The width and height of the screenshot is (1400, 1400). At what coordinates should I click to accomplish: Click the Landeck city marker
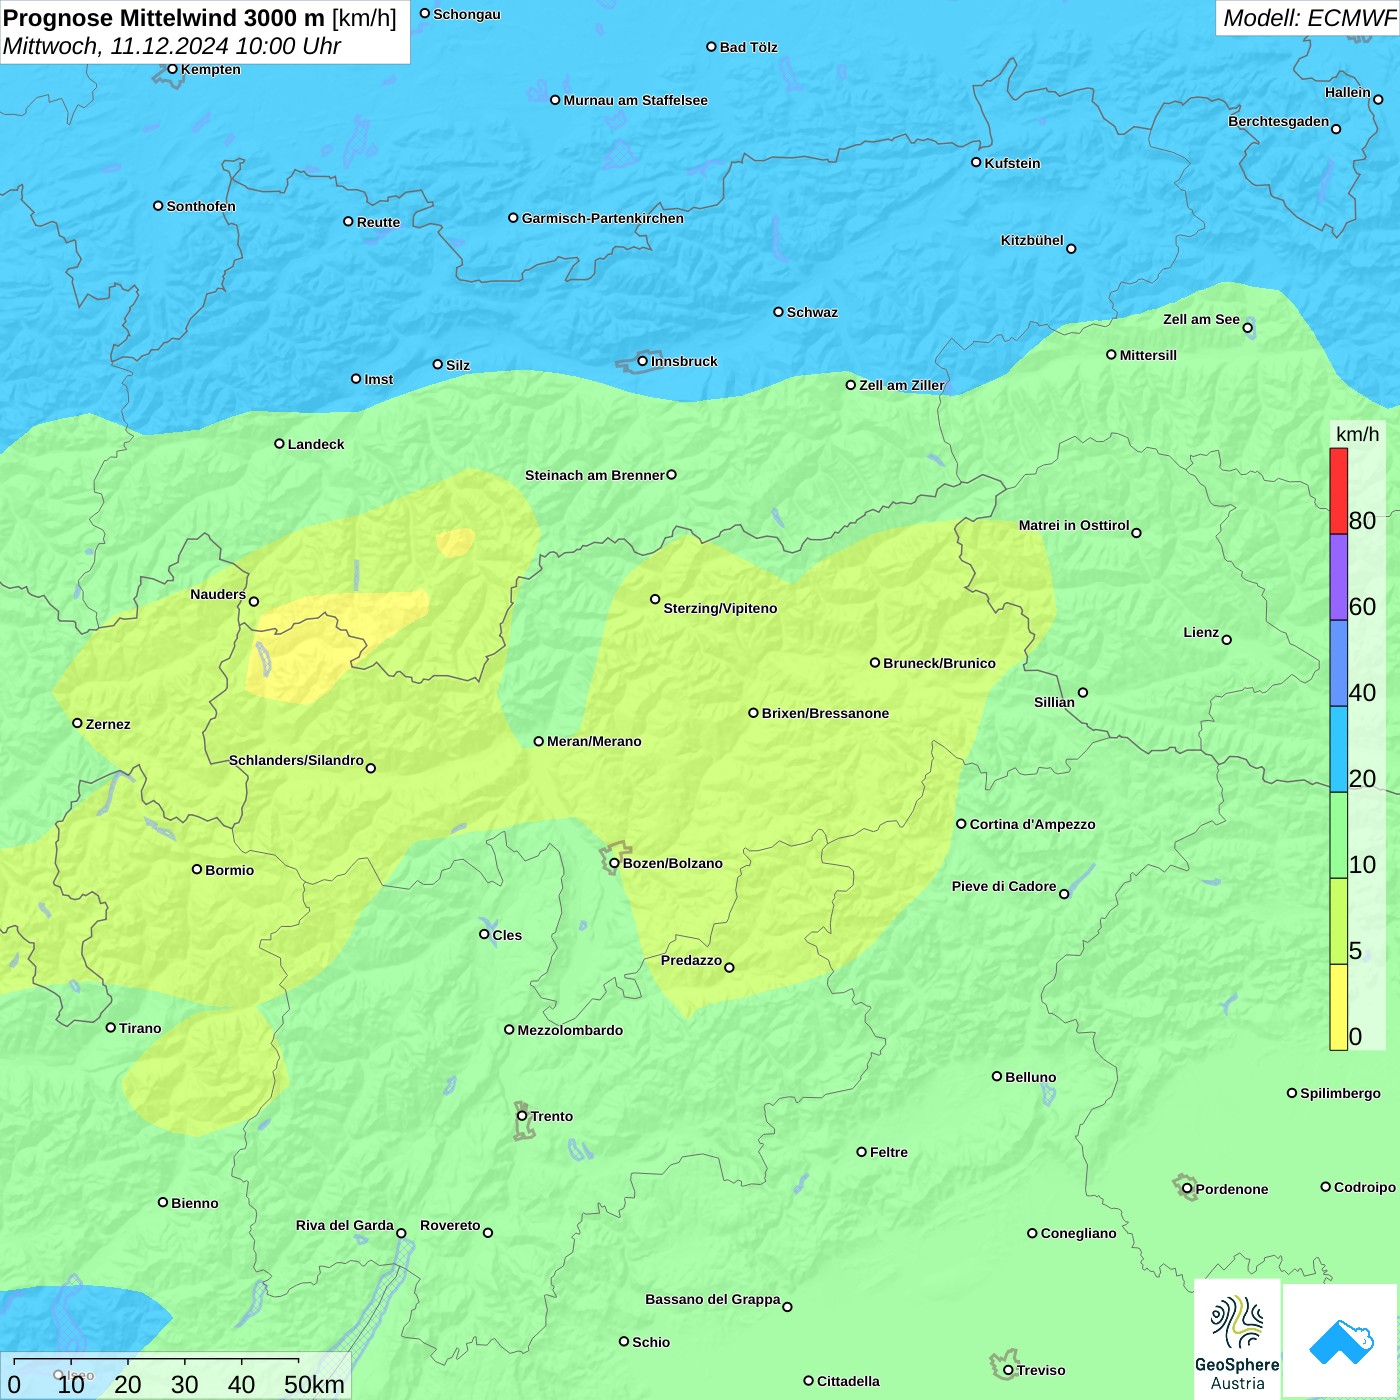pos(279,443)
